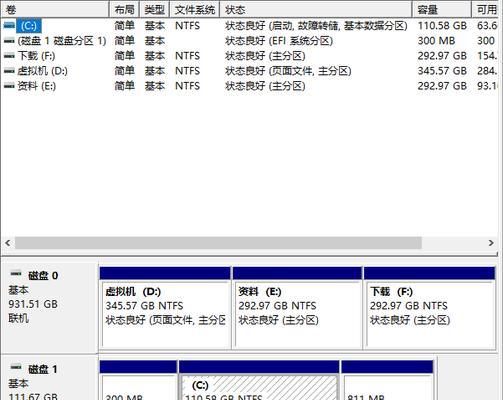
Task: Sort by 容量 column header
Action: point(442,9)
